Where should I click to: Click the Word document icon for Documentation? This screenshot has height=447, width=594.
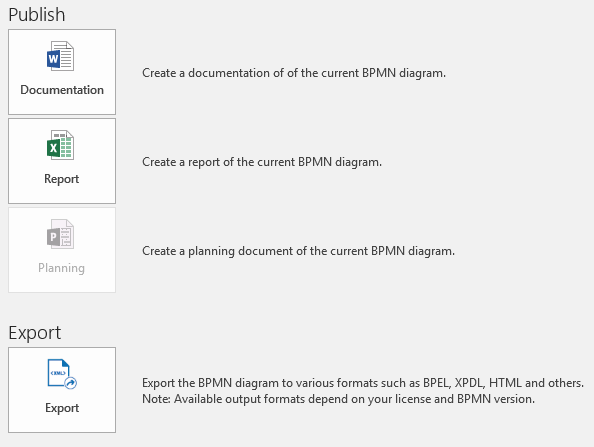click(61, 56)
